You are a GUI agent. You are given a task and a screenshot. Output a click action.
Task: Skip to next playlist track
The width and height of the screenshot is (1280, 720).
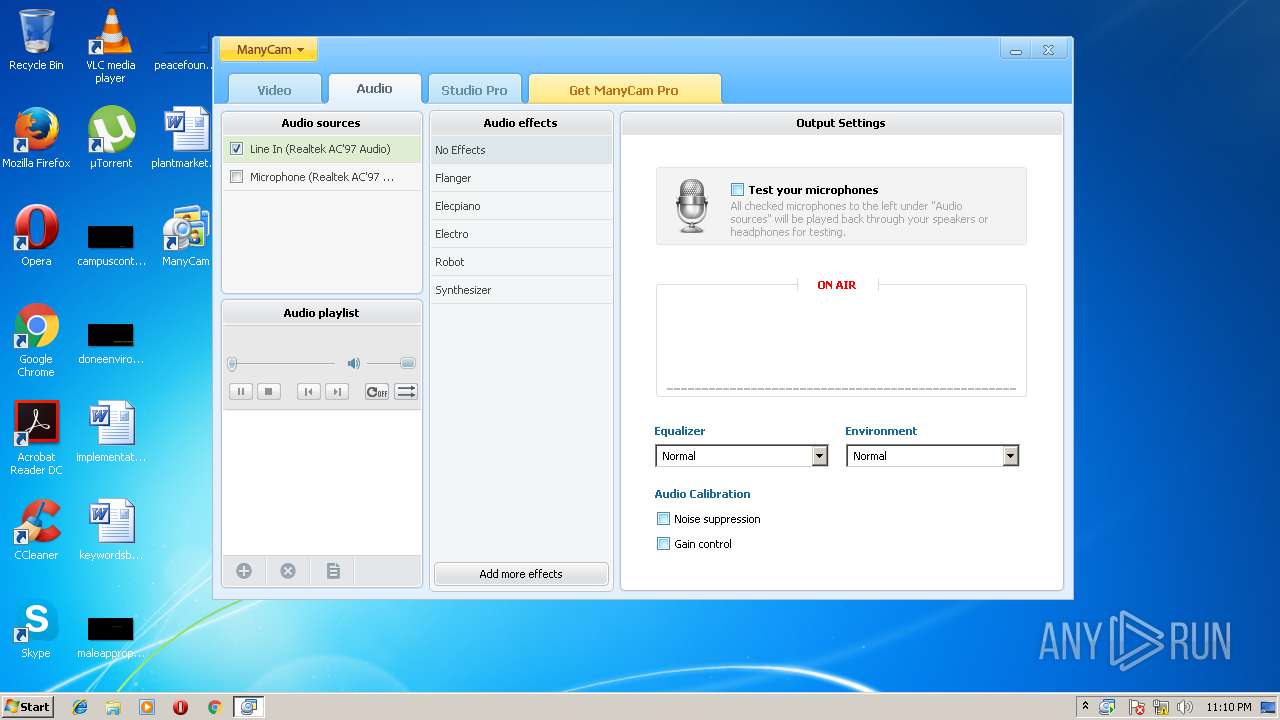click(x=337, y=392)
